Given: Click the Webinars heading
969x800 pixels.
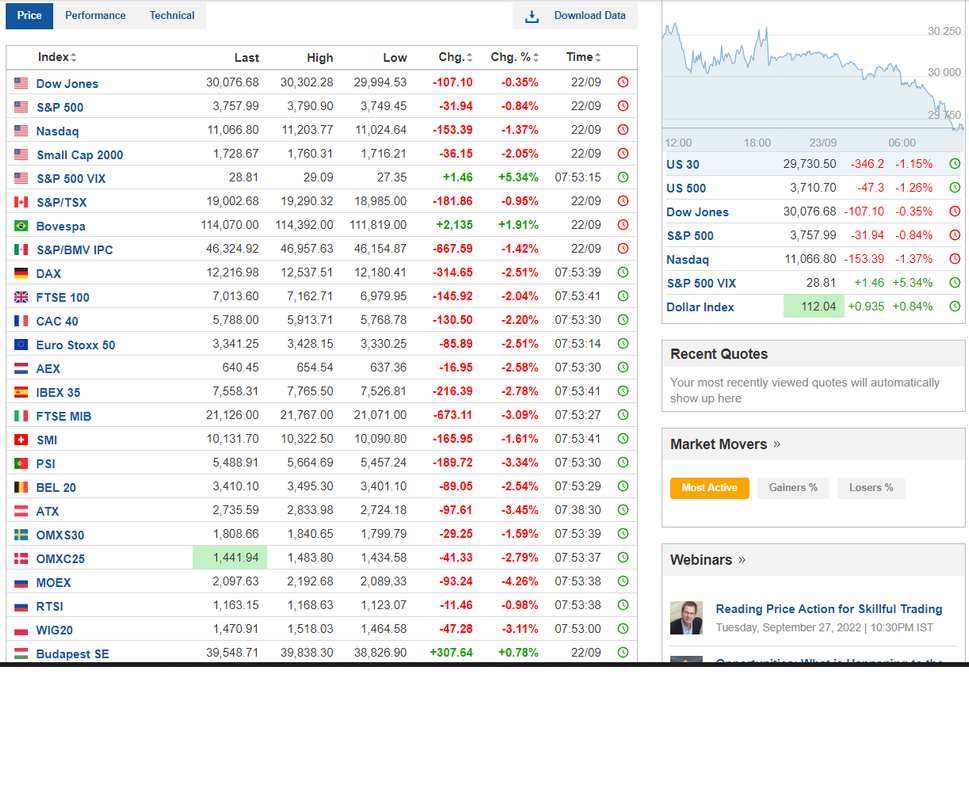Looking at the screenshot, I should click(701, 560).
